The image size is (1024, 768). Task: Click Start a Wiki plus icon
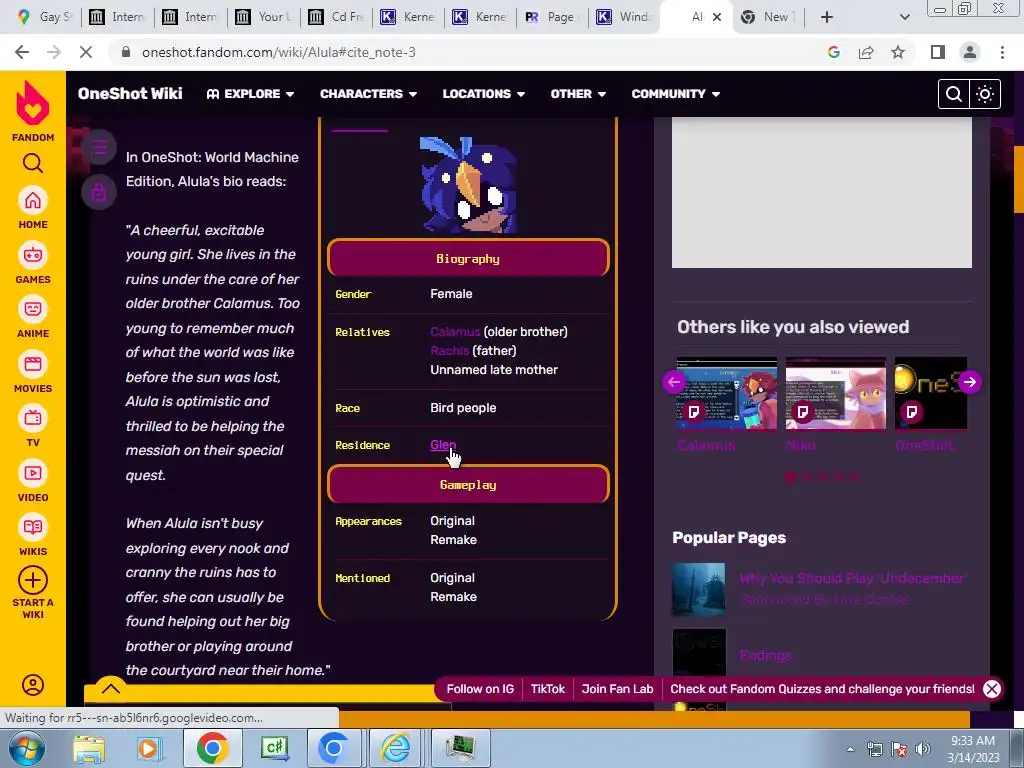coord(33,580)
